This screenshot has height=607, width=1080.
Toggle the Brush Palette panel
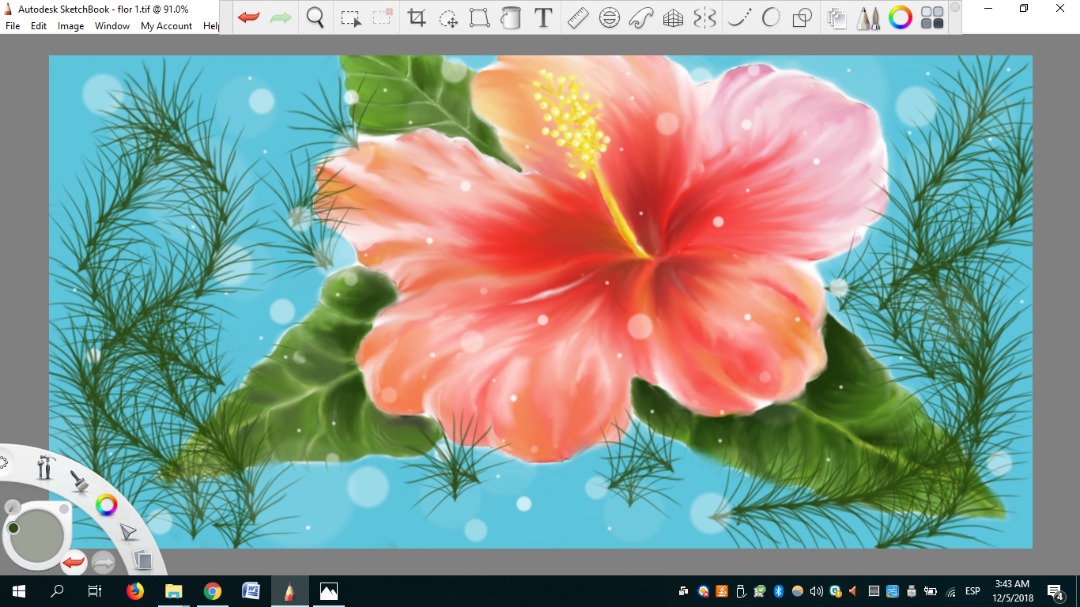868,17
